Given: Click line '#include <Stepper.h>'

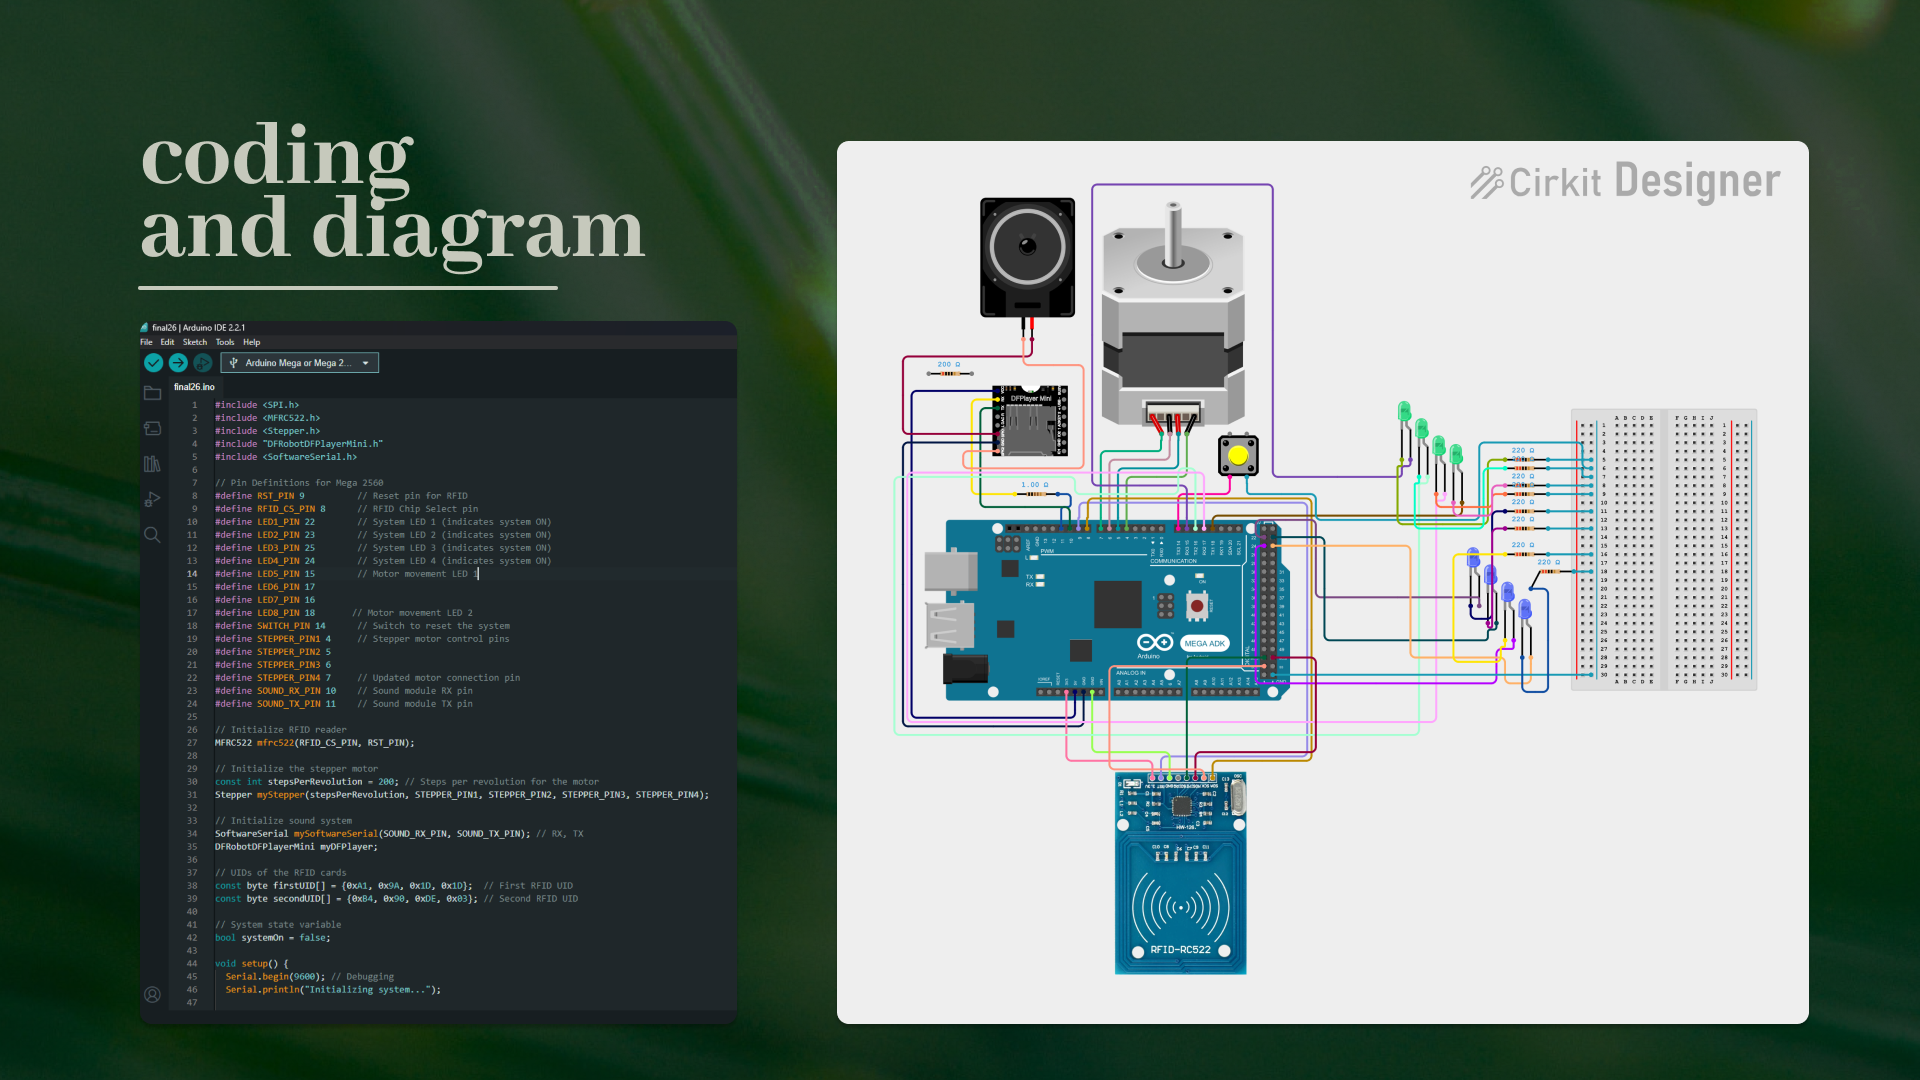Looking at the screenshot, I should point(267,431).
